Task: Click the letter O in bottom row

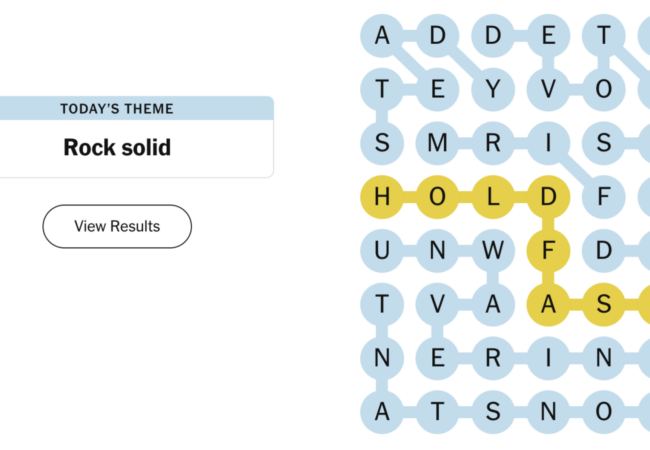Action: pyautogui.click(x=603, y=412)
